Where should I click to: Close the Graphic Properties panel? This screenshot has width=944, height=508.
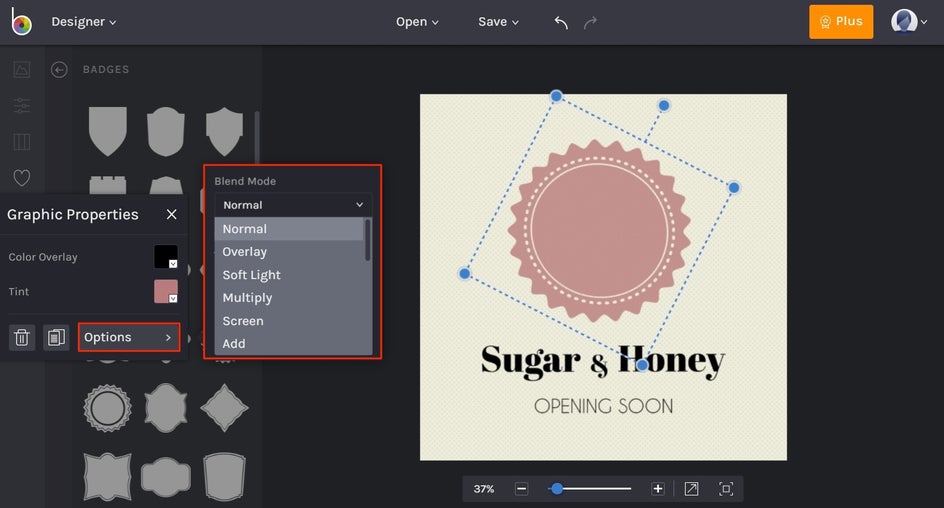click(x=172, y=214)
